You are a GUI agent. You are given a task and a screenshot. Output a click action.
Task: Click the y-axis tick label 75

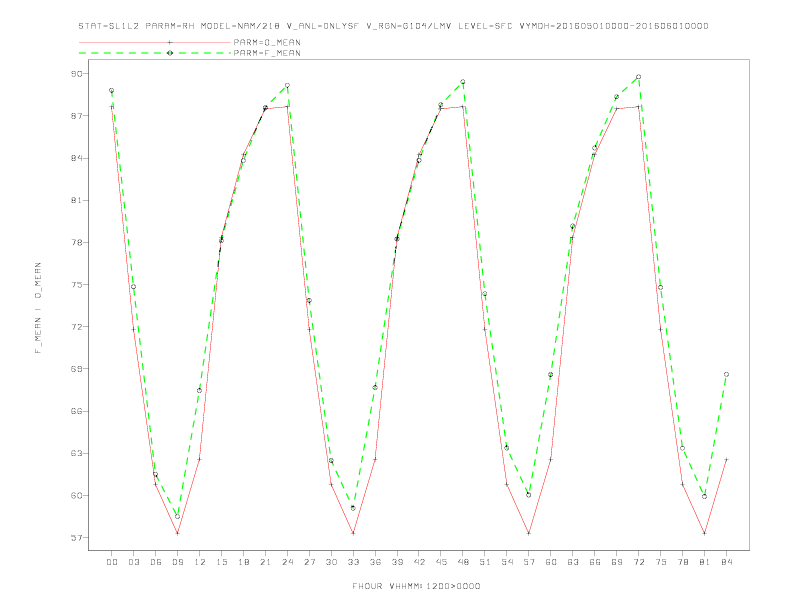point(76,284)
